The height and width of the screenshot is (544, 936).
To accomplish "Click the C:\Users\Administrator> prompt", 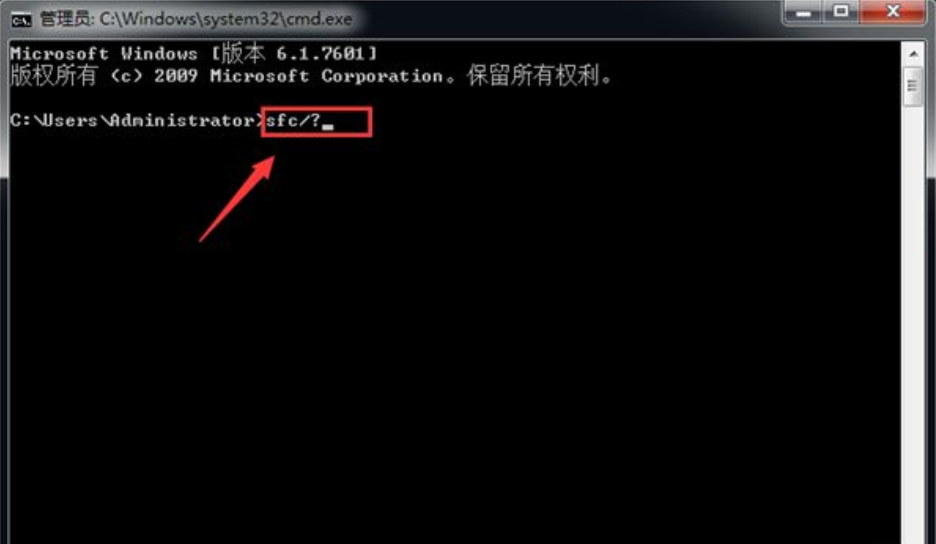I will tap(137, 121).
